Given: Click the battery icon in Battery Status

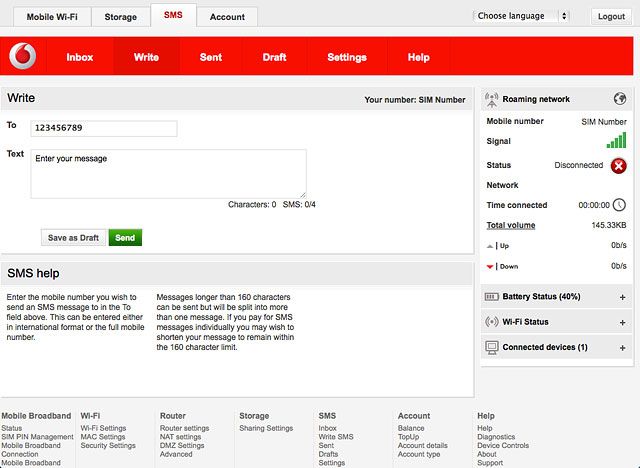Looking at the screenshot, I should pos(491,297).
